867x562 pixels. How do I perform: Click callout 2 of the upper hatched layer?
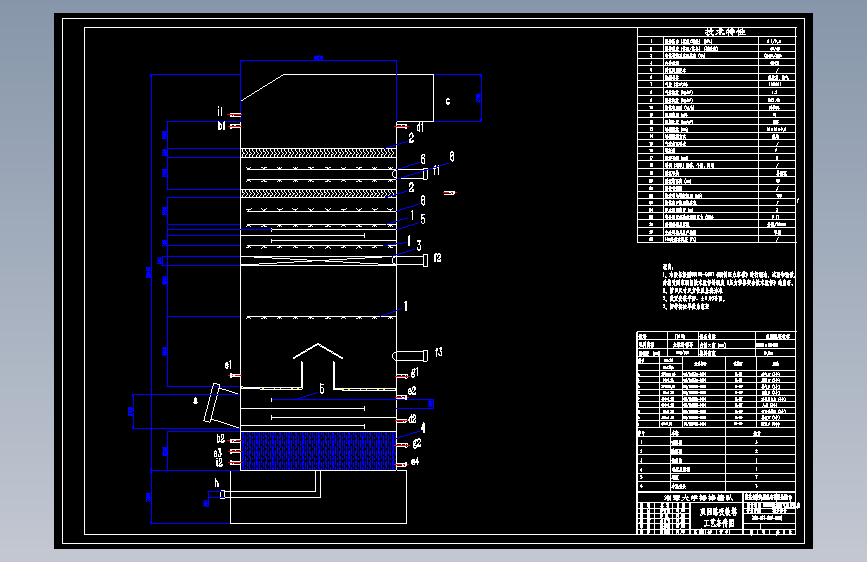click(x=411, y=138)
